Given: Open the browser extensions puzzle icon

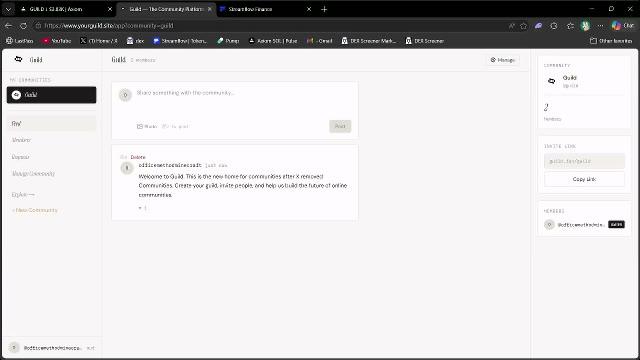Looking at the screenshot, I should 554,26.
